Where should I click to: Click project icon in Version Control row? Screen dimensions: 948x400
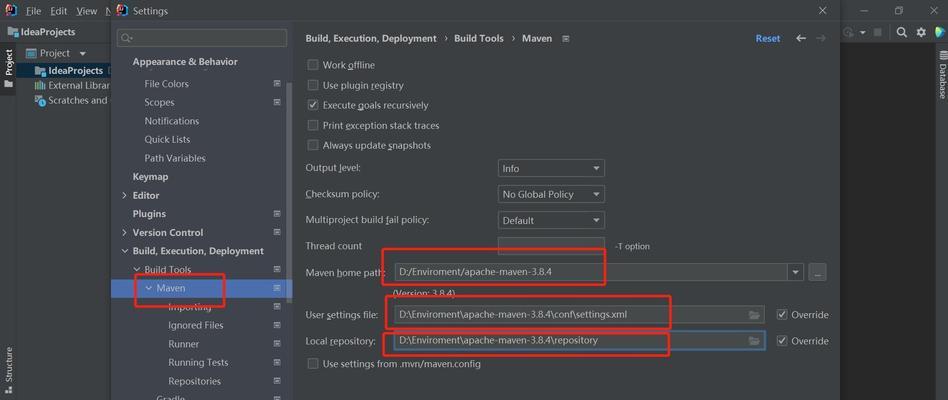[277, 233]
